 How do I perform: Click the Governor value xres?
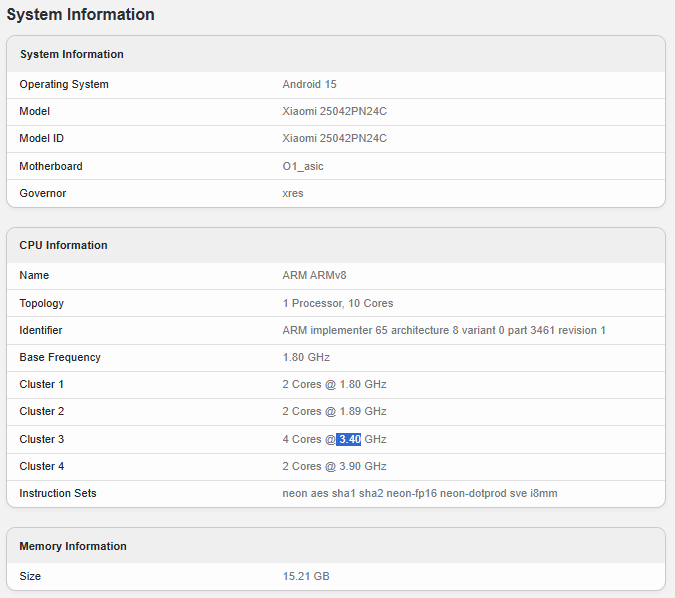coord(293,193)
